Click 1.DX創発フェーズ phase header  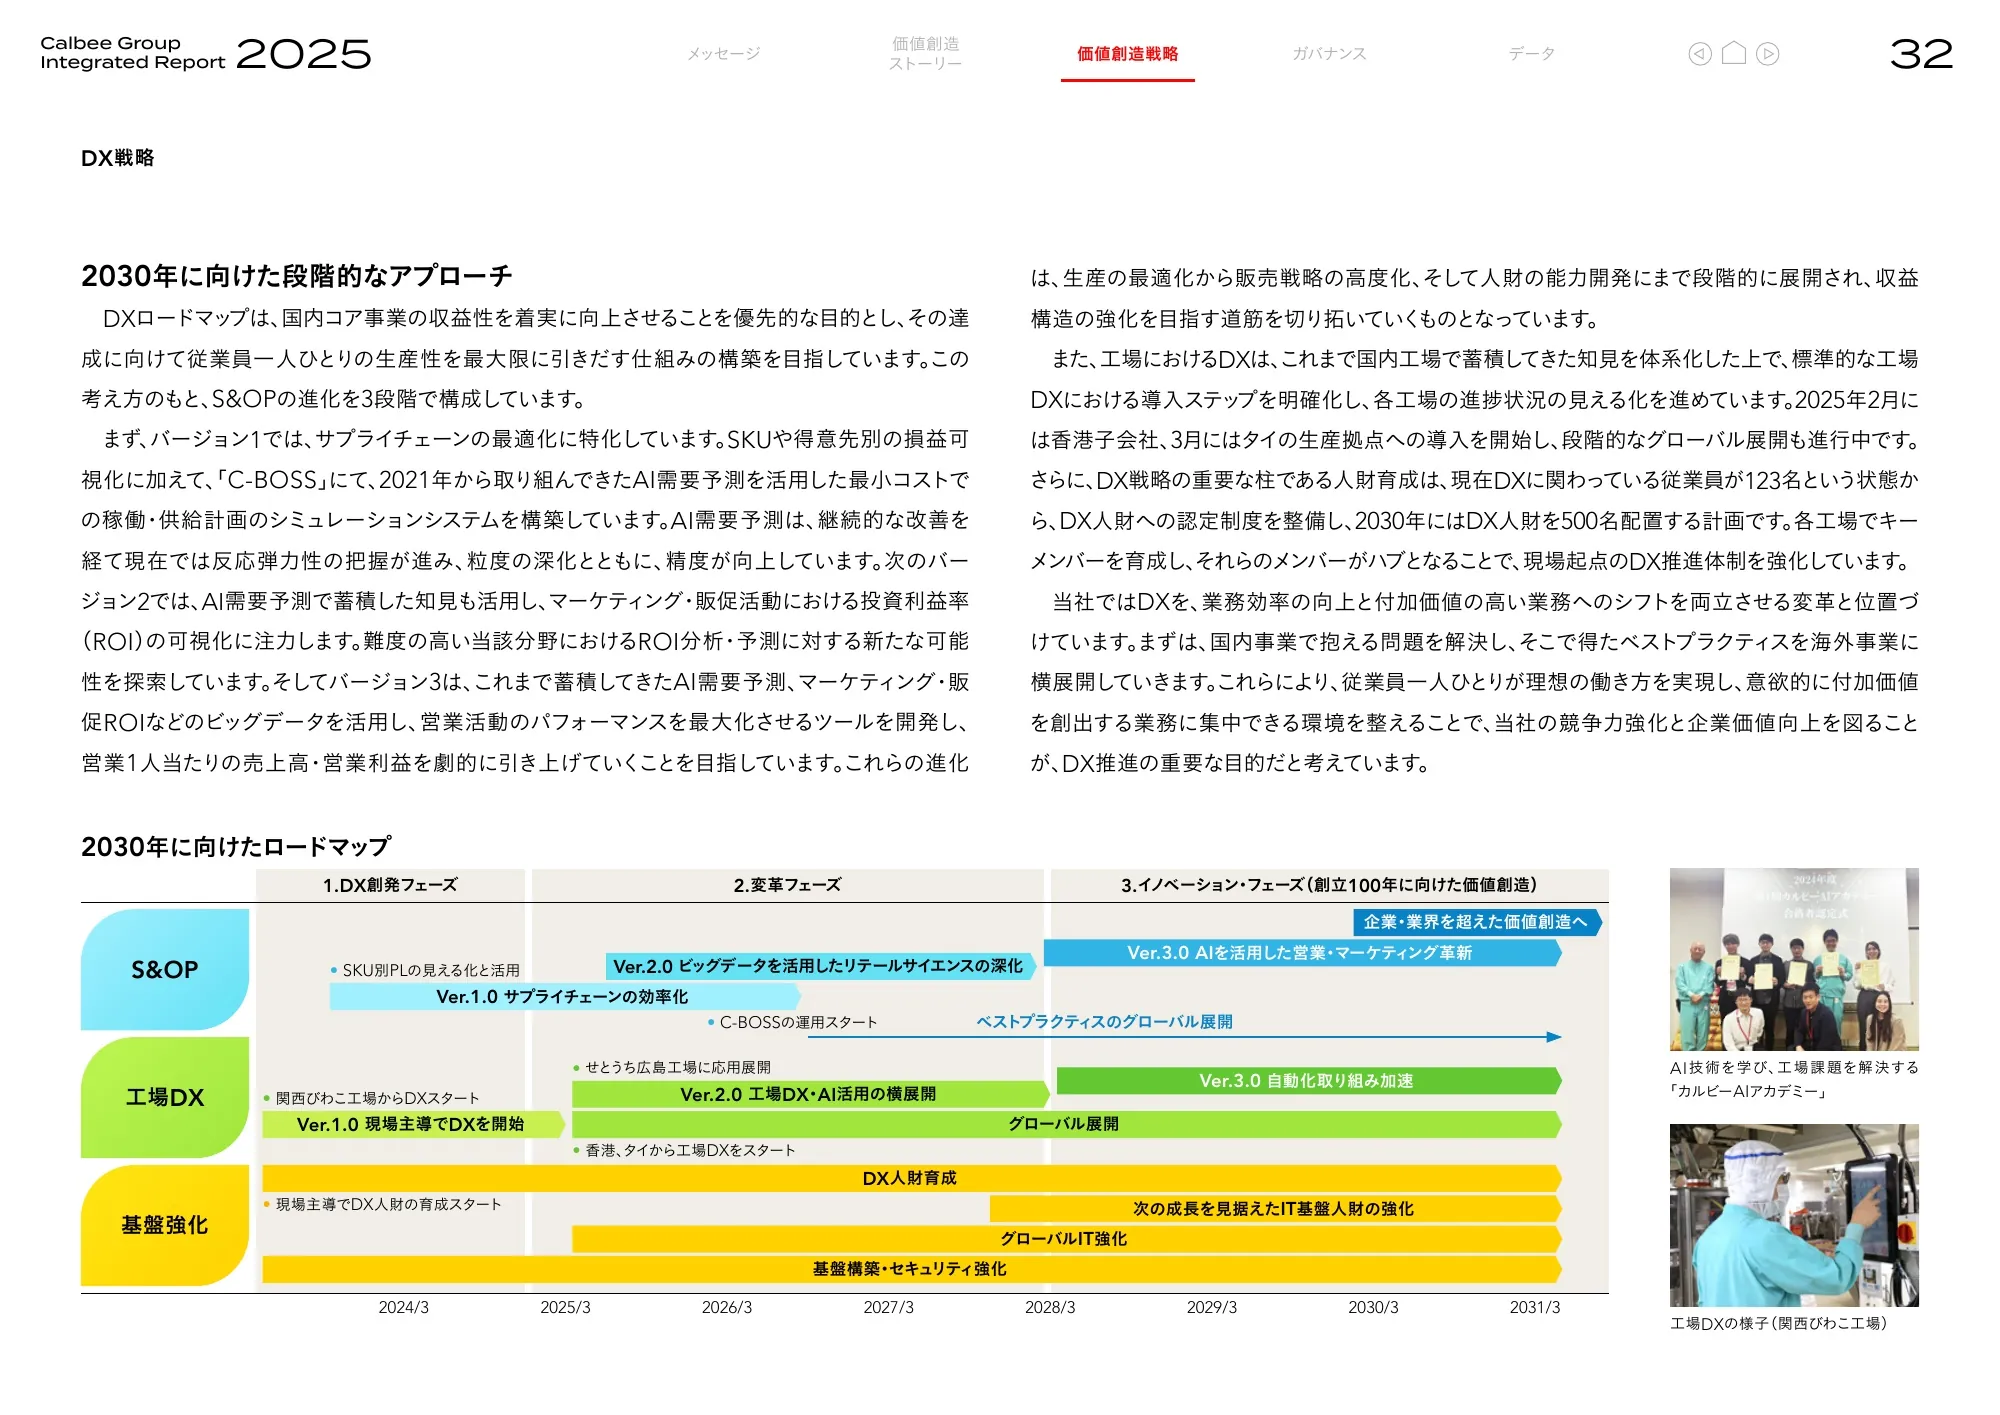click(390, 885)
